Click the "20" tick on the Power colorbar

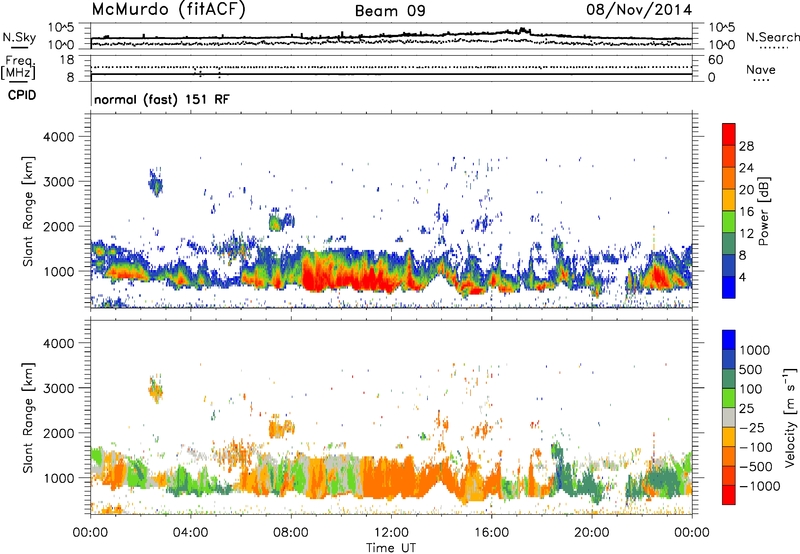(x=746, y=190)
